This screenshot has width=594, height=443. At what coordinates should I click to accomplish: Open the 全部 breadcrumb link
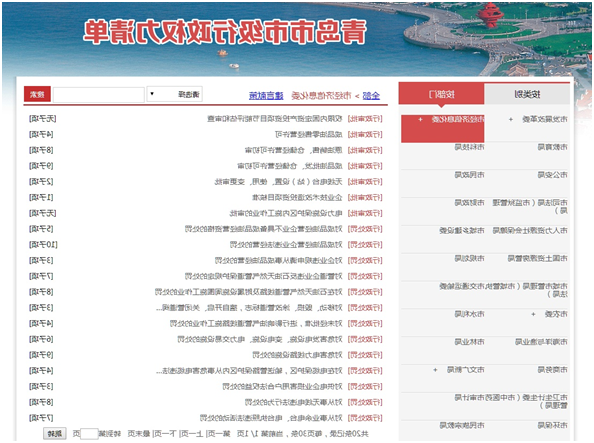point(371,96)
